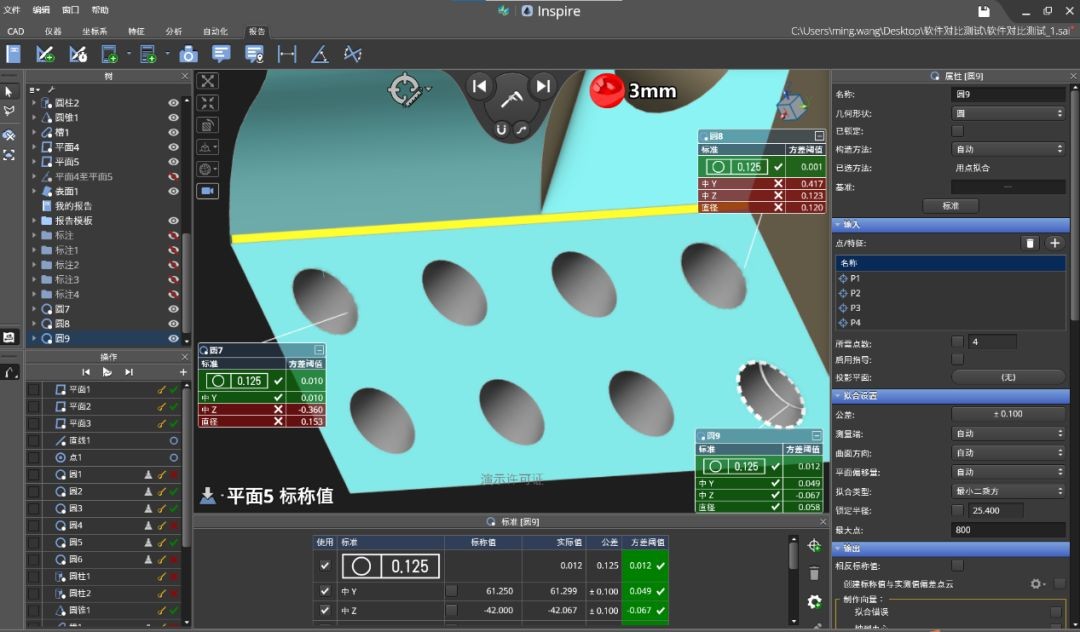Click the 投影平面 (无) button
1080x632 pixels.
pos(1008,377)
